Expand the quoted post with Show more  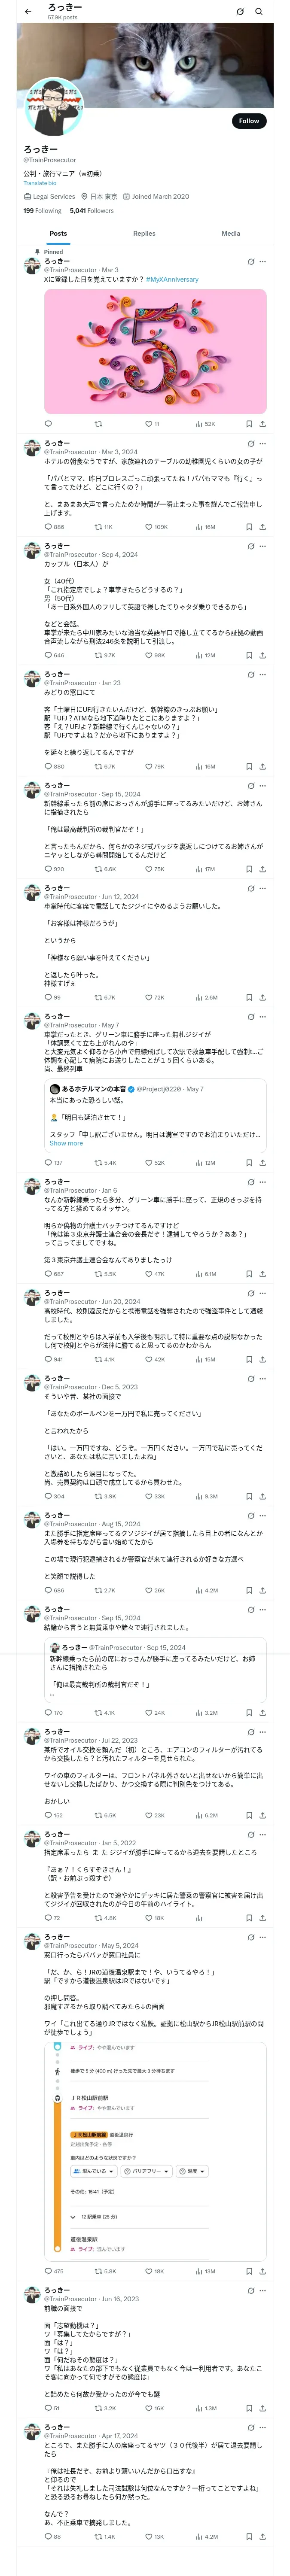[x=66, y=1143]
